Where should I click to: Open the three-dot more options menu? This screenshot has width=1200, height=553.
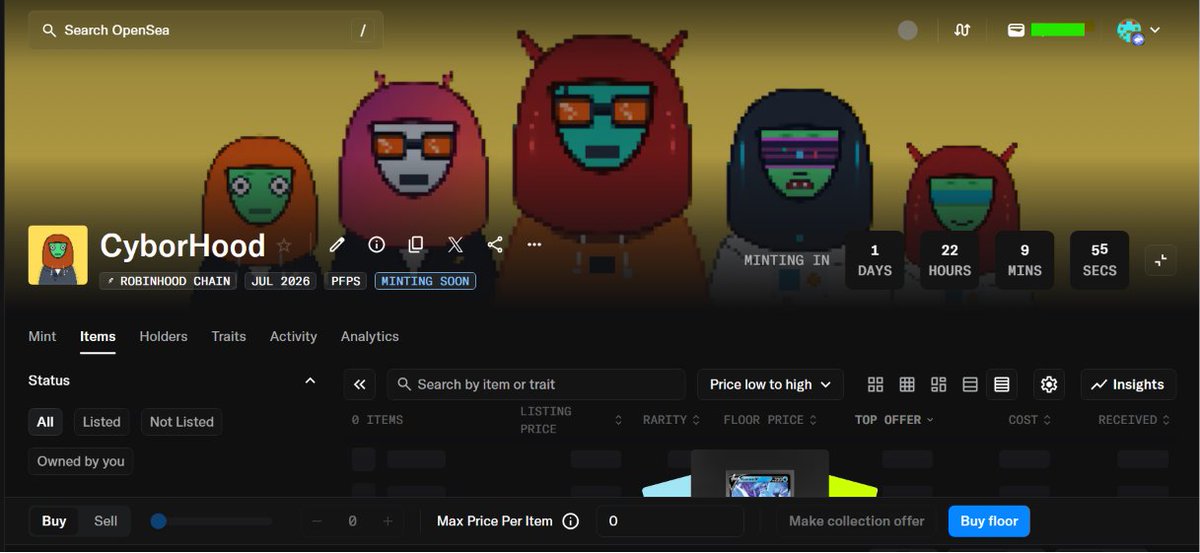click(534, 244)
